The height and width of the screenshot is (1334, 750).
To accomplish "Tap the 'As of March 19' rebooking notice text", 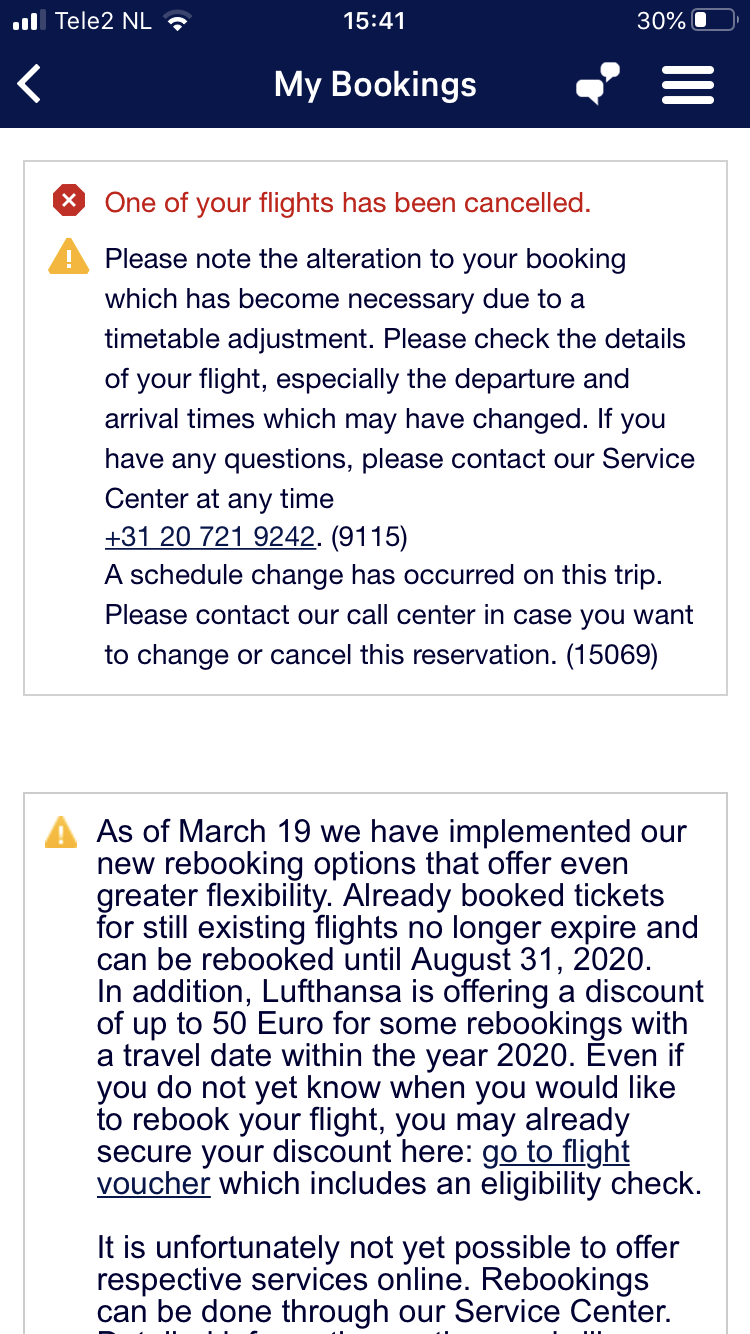I will click(x=398, y=960).
